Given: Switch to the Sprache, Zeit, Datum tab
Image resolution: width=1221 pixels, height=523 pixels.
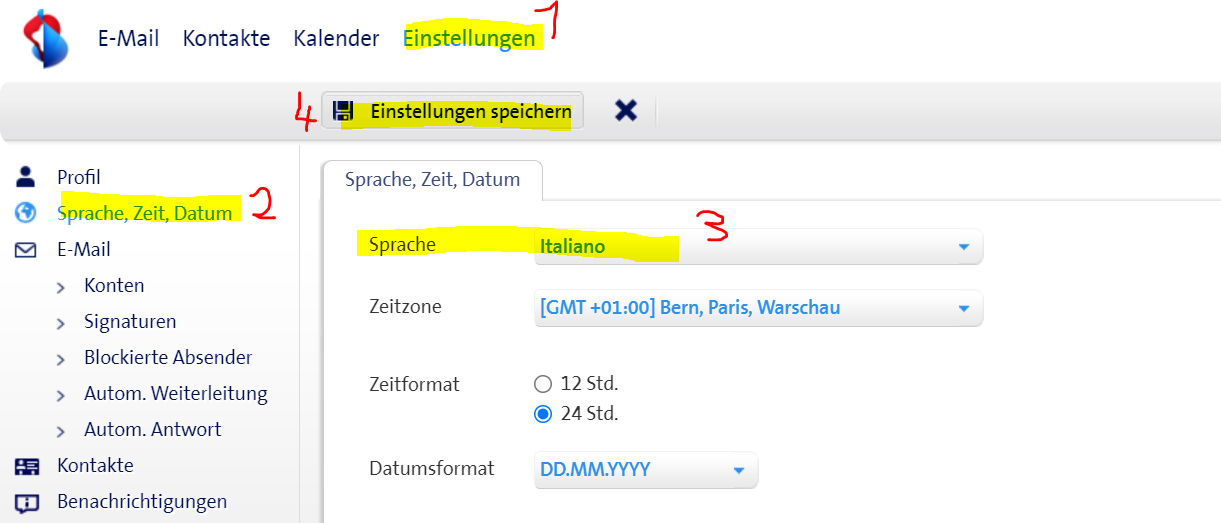Looking at the screenshot, I should click(x=432, y=180).
